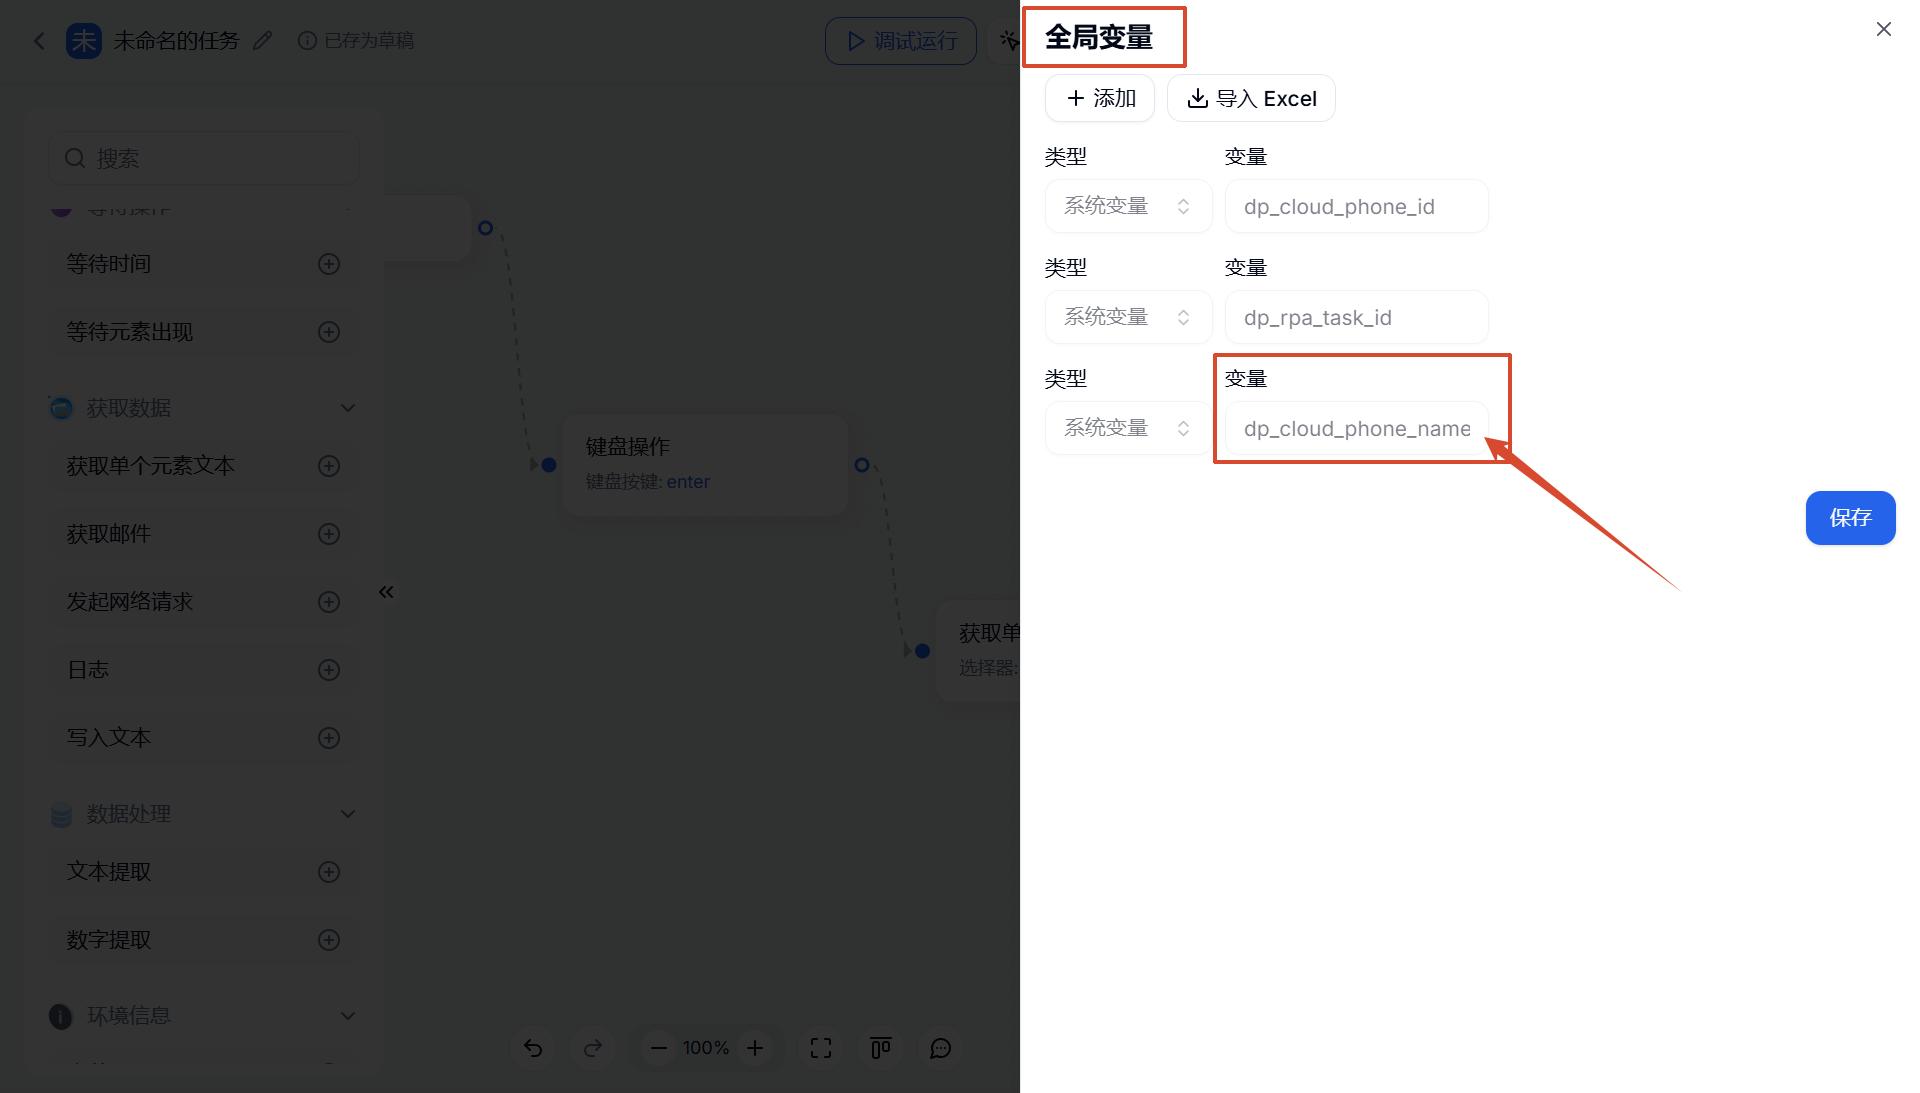Zoom out with the minus button
Image resolution: width=1920 pixels, height=1093 pixels.
(x=659, y=1048)
